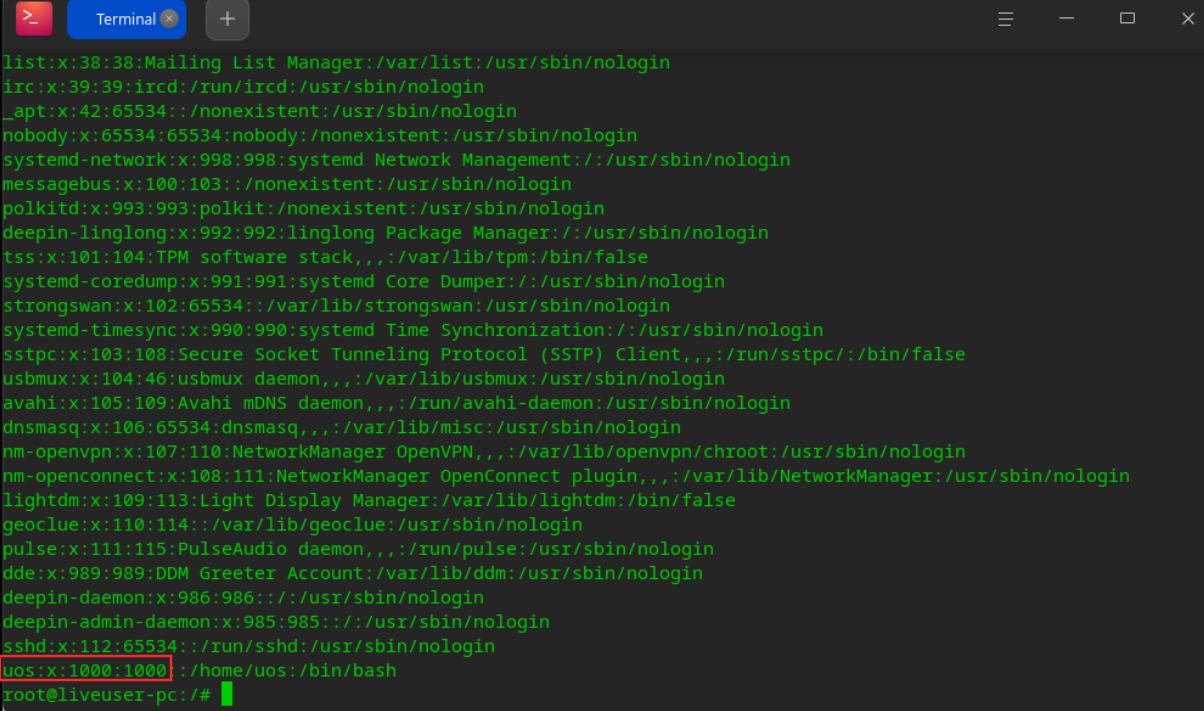Open the hamburger main menu
1204x711 pixels.
pos(1007,19)
